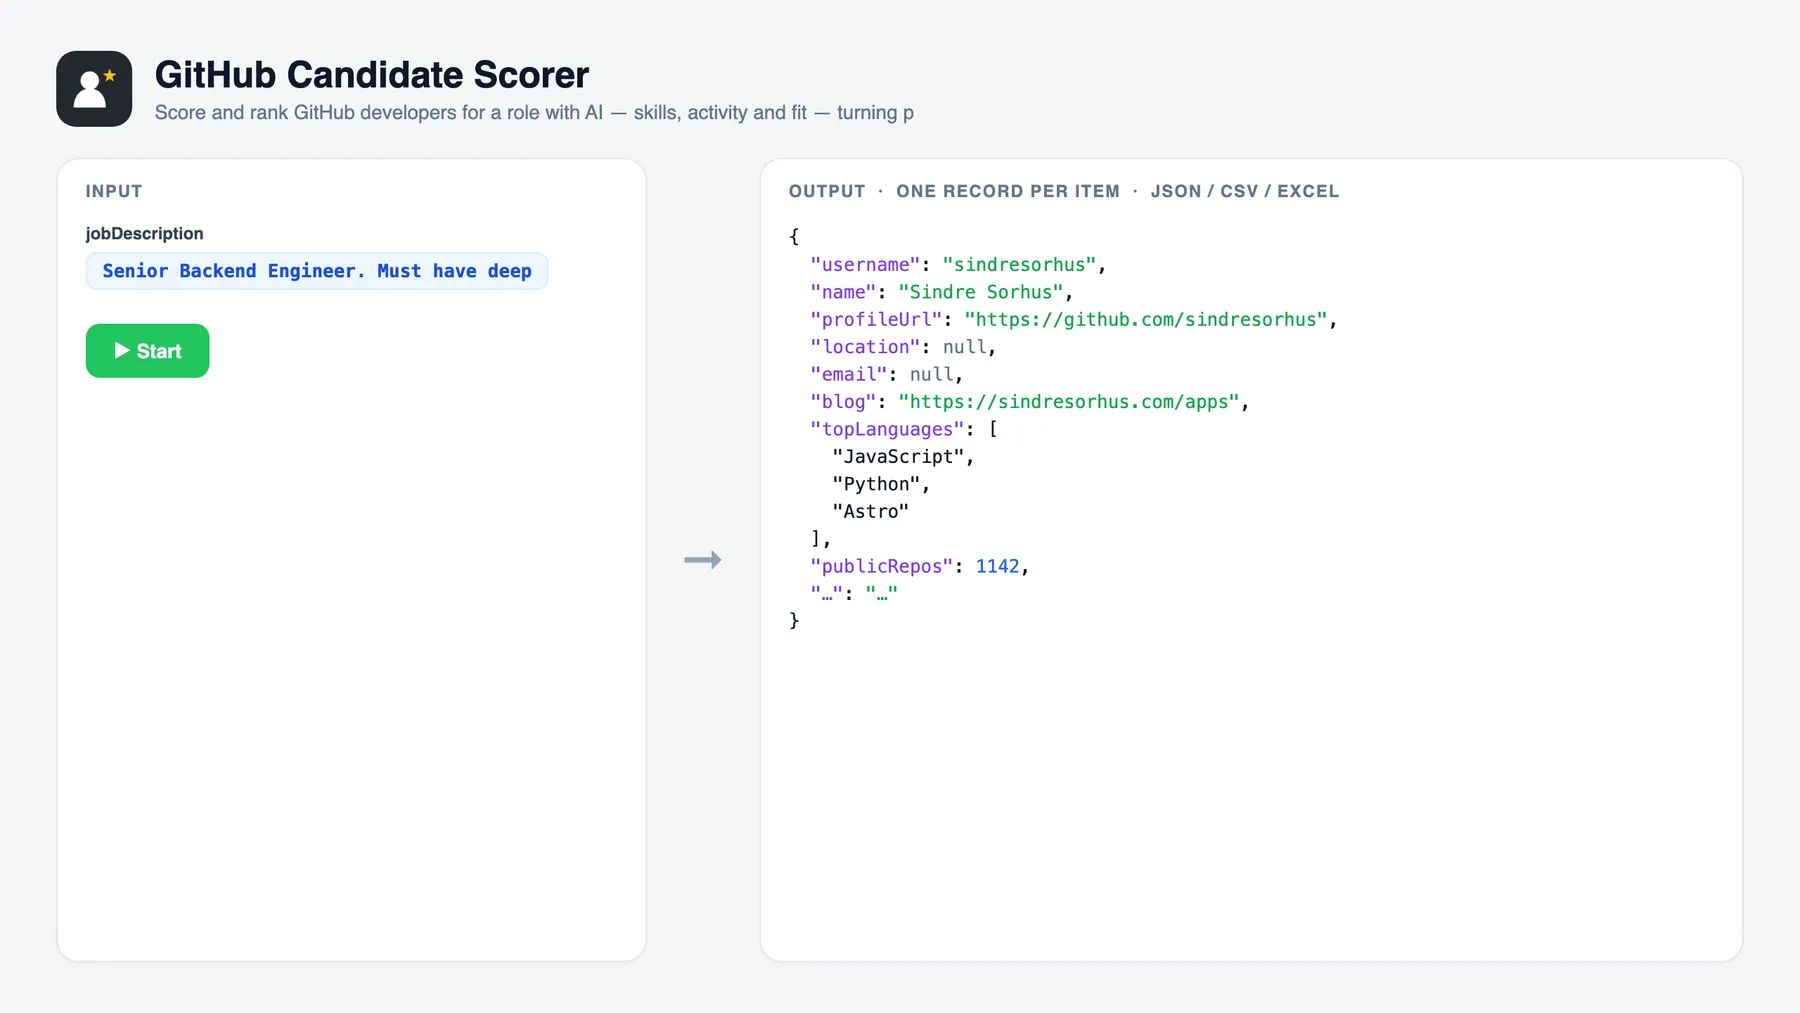Click "ONE RECORD PER ITEM" label
The width and height of the screenshot is (1800, 1013).
pos(1008,191)
